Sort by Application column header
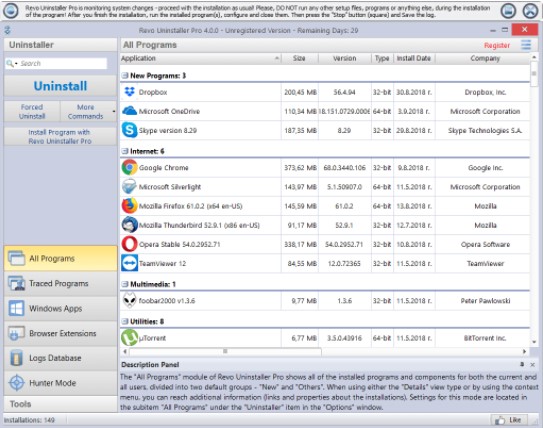The height and width of the screenshot is (428, 543). (201, 58)
